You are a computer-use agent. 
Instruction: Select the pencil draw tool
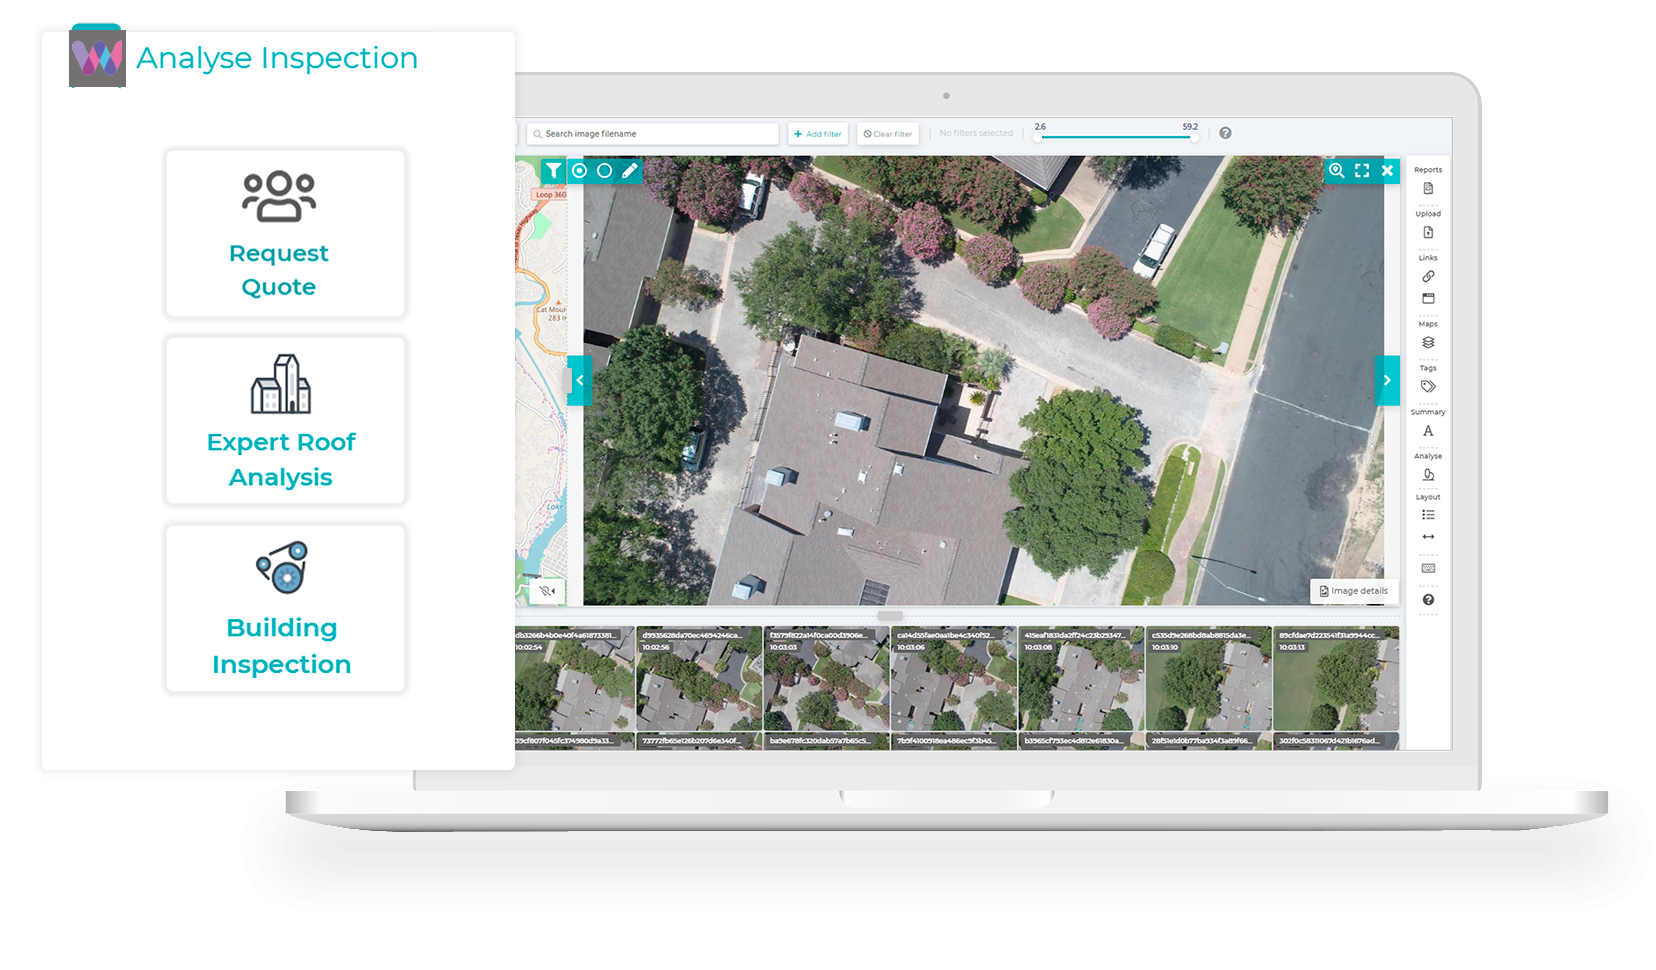pos(629,171)
